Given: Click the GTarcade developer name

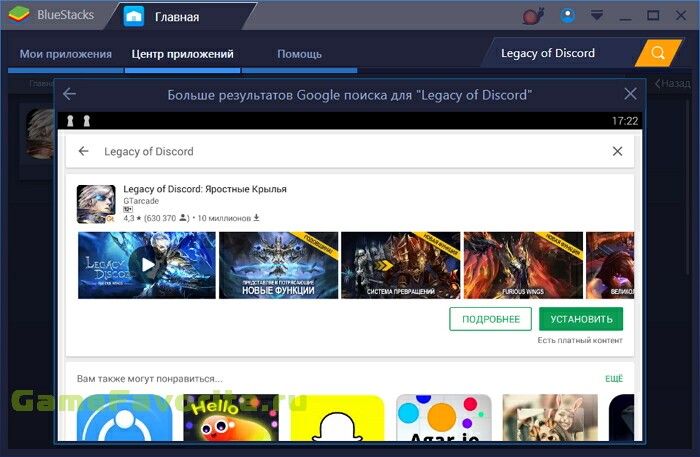Looking at the screenshot, I should (141, 201).
